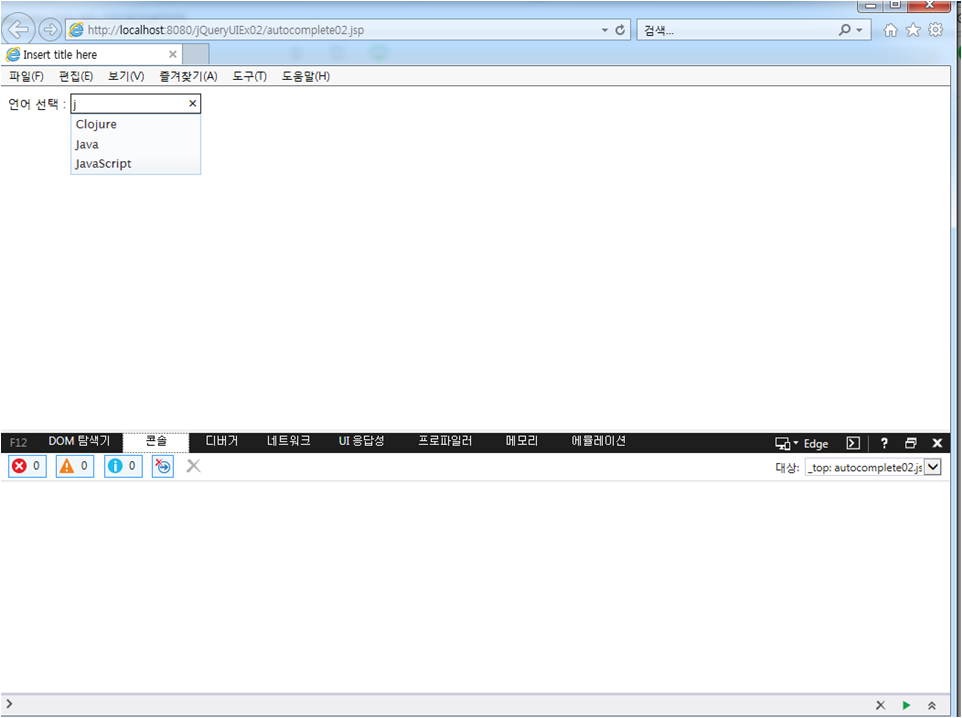The height and width of the screenshot is (718, 962).
Task: Click the F12 label in devtools bar
Action: (x=18, y=442)
